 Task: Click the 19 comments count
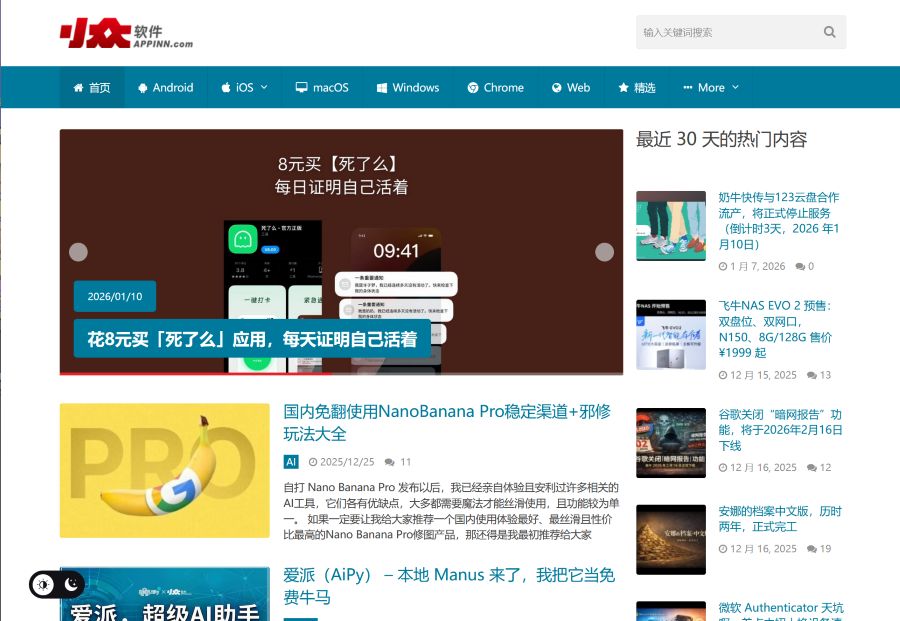tap(819, 549)
